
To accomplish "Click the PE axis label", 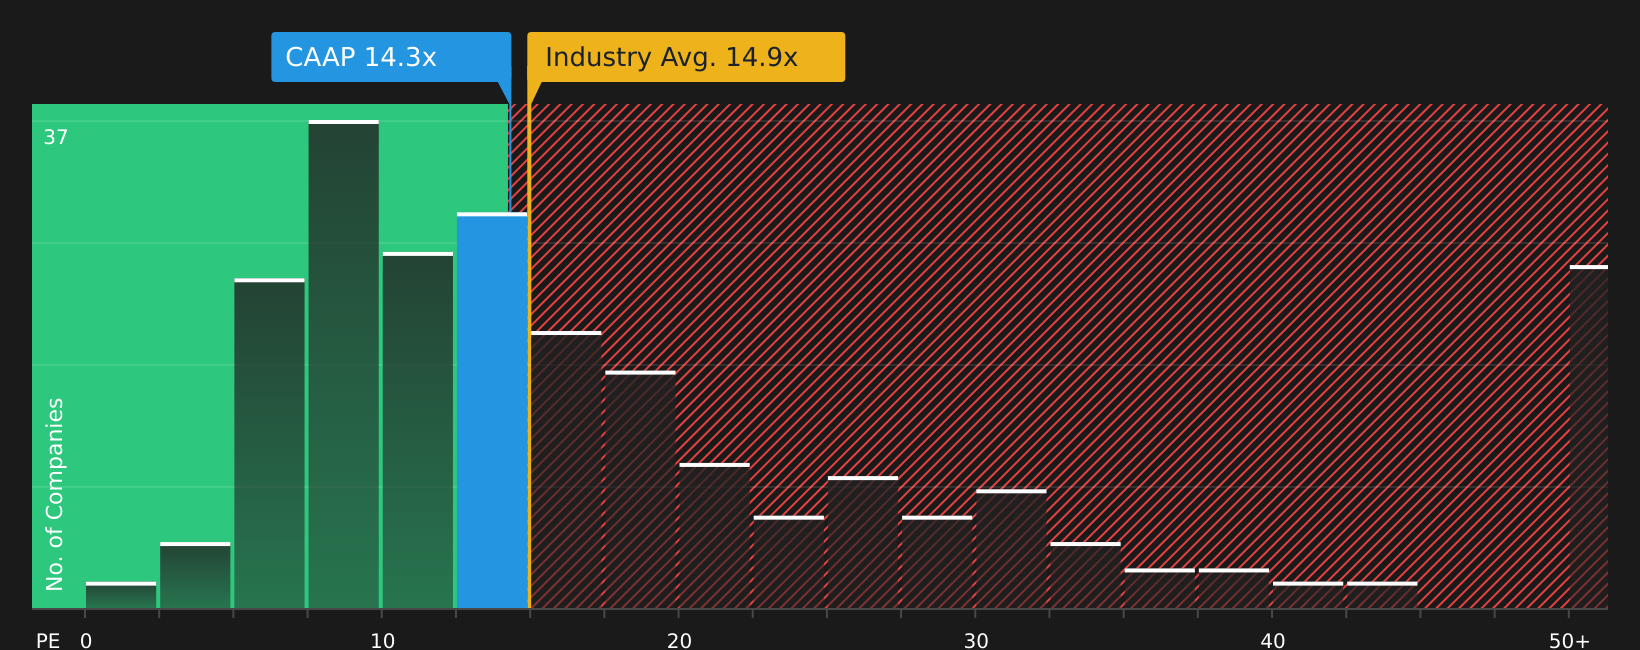I will pyautogui.click(x=48, y=641).
